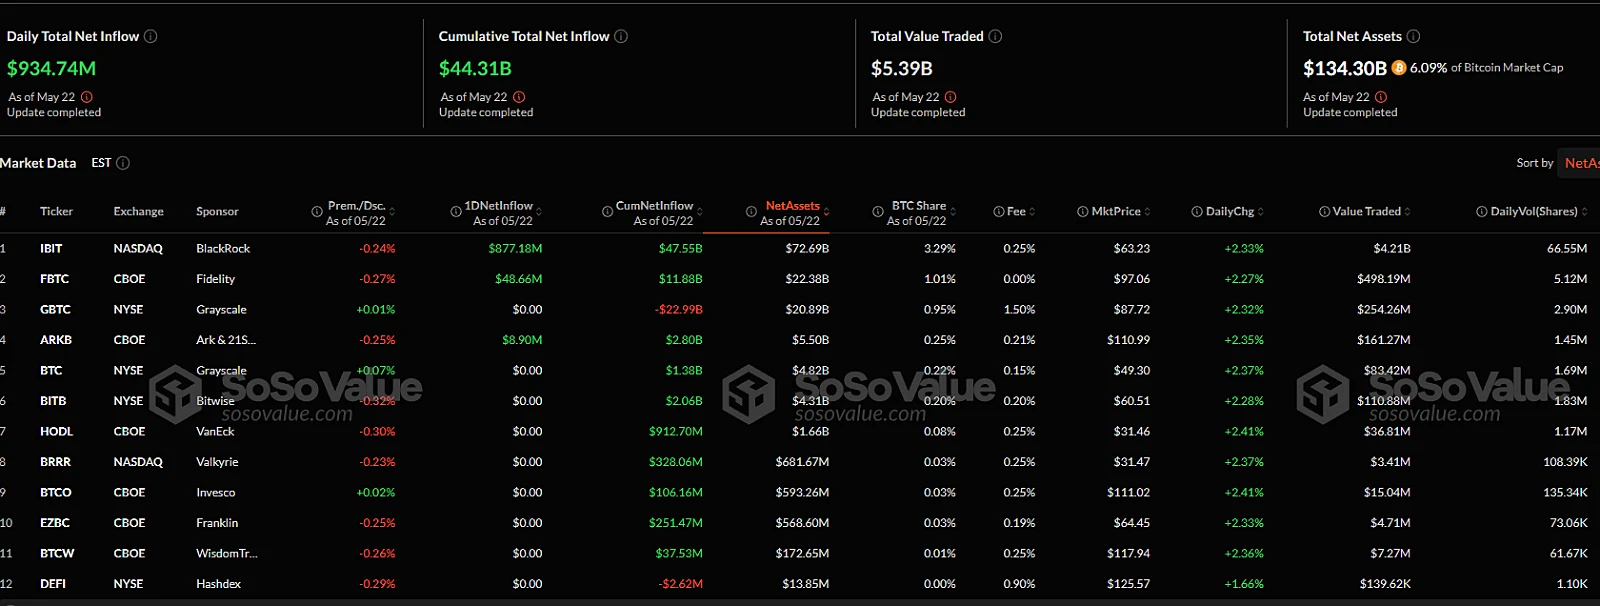Click red alert icon under $934.74M
Image resolution: width=1600 pixels, height=606 pixels.
[x=87, y=97]
